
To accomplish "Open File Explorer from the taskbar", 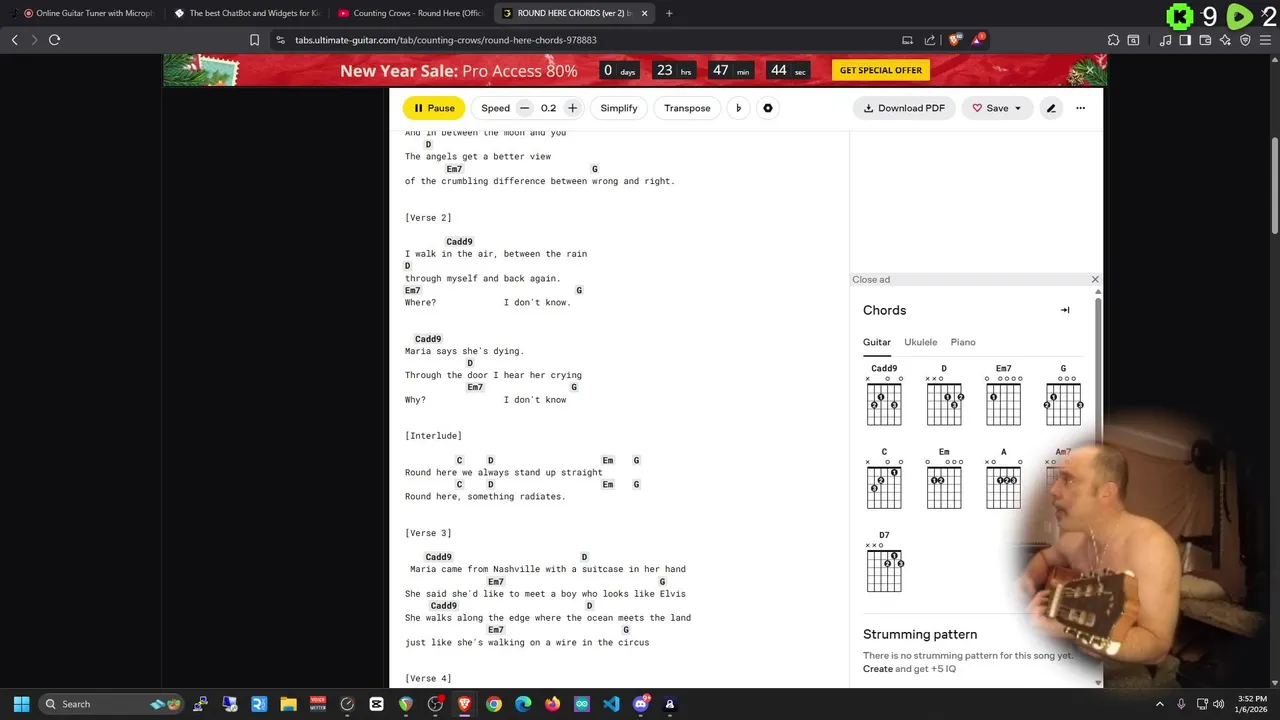I will tap(288, 704).
